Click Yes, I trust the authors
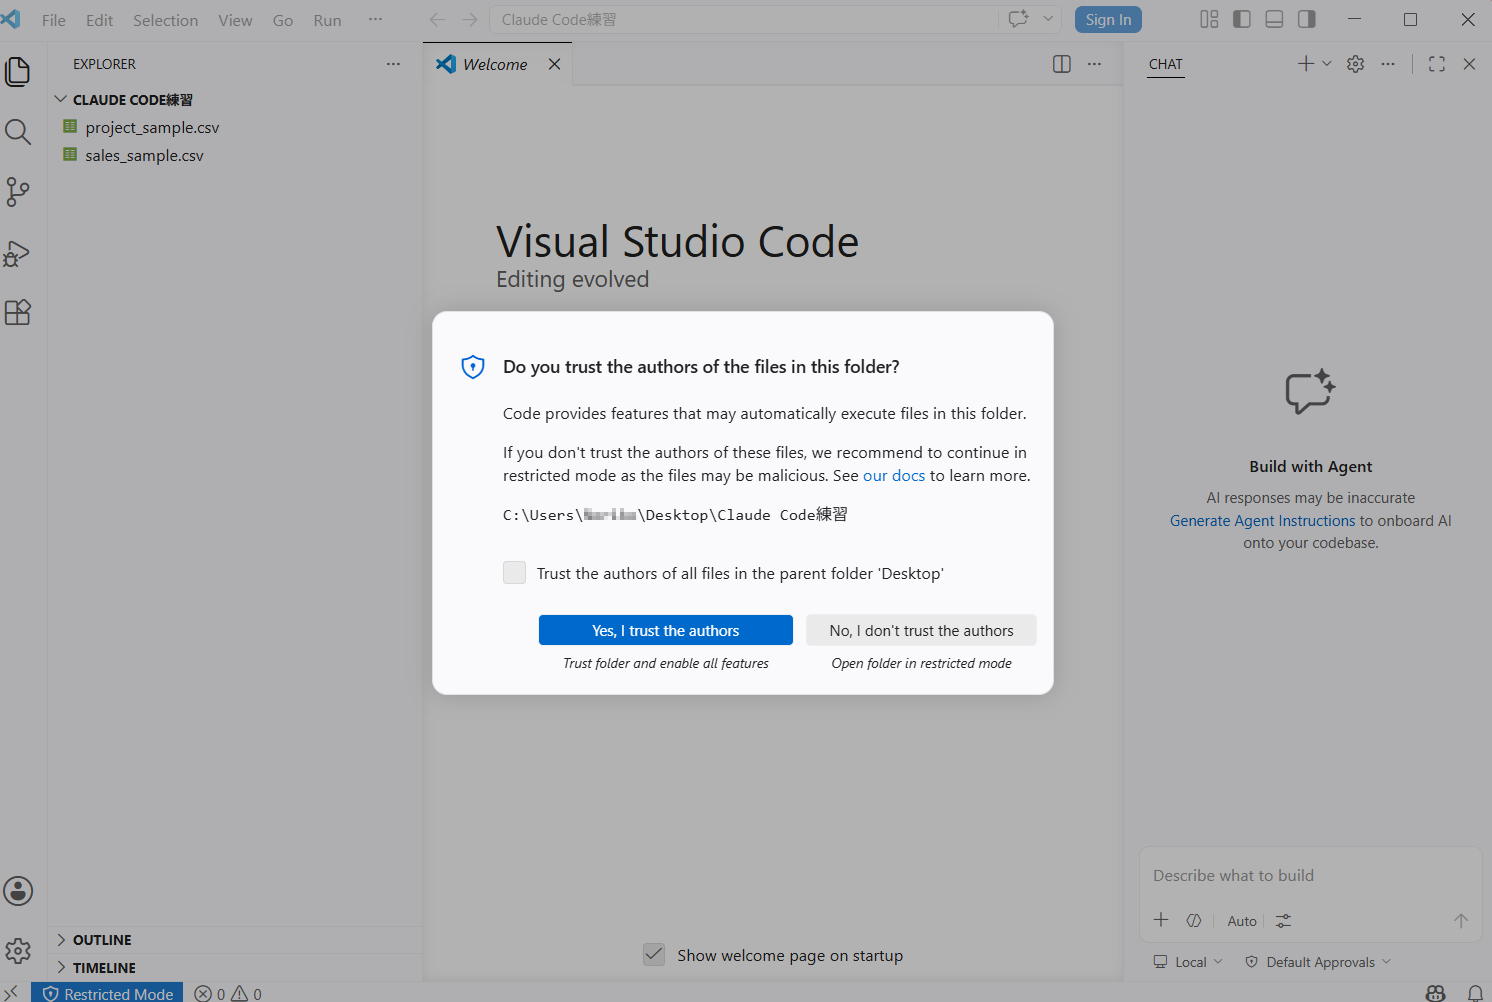Viewport: 1492px width, 1002px height. pos(666,630)
